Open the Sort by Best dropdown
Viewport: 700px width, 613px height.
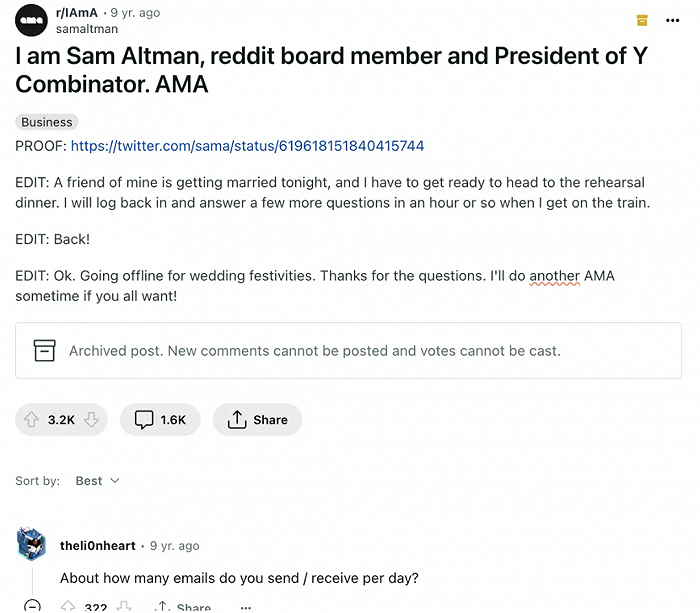click(97, 481)
